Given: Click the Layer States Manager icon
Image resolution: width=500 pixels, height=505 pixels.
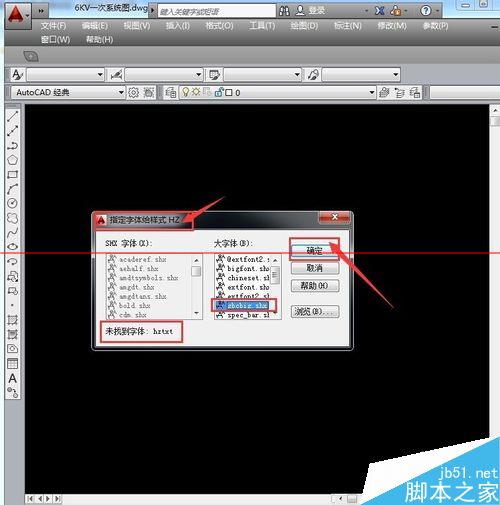Looking at the screenshot, I should click(x=415, y=92).
